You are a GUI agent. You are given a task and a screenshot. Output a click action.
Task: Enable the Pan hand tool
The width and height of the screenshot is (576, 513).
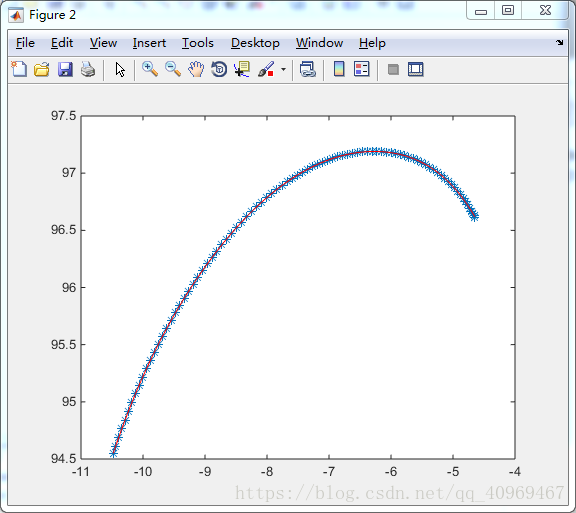coord(196,69)
